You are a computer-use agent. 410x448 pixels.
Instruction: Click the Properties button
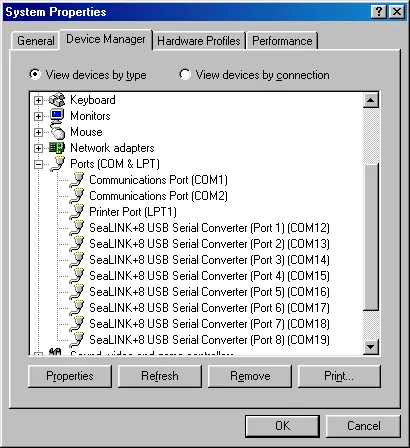pos(70,376)
